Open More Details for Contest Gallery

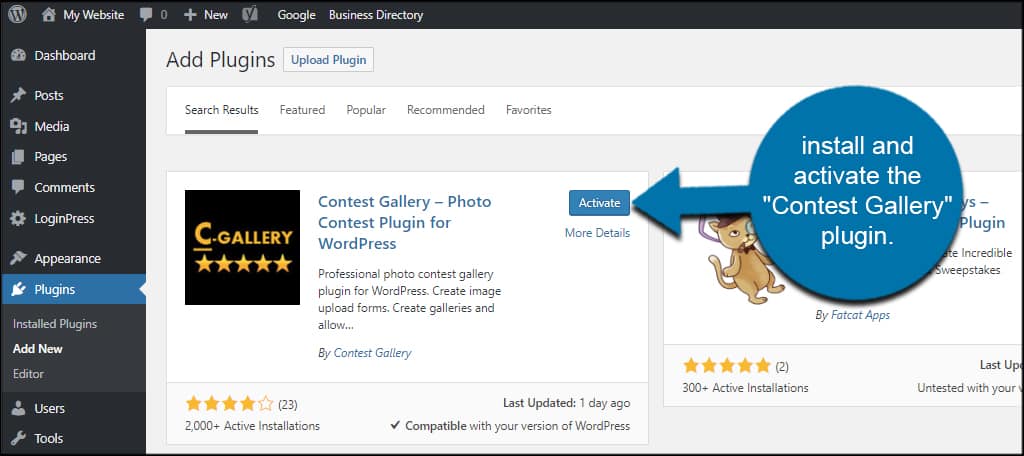click(597, 233)
